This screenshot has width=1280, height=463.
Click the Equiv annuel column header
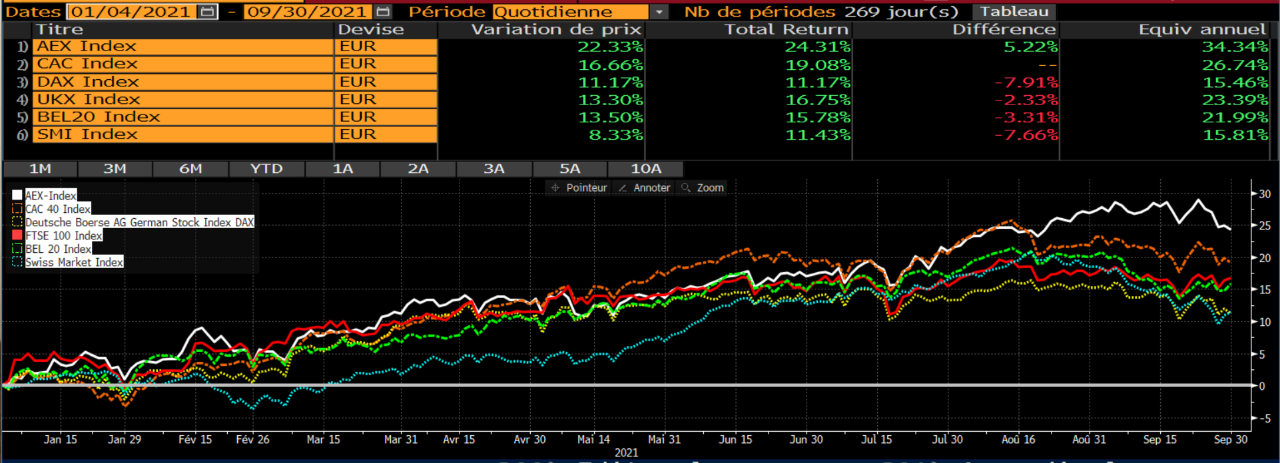1167,30
